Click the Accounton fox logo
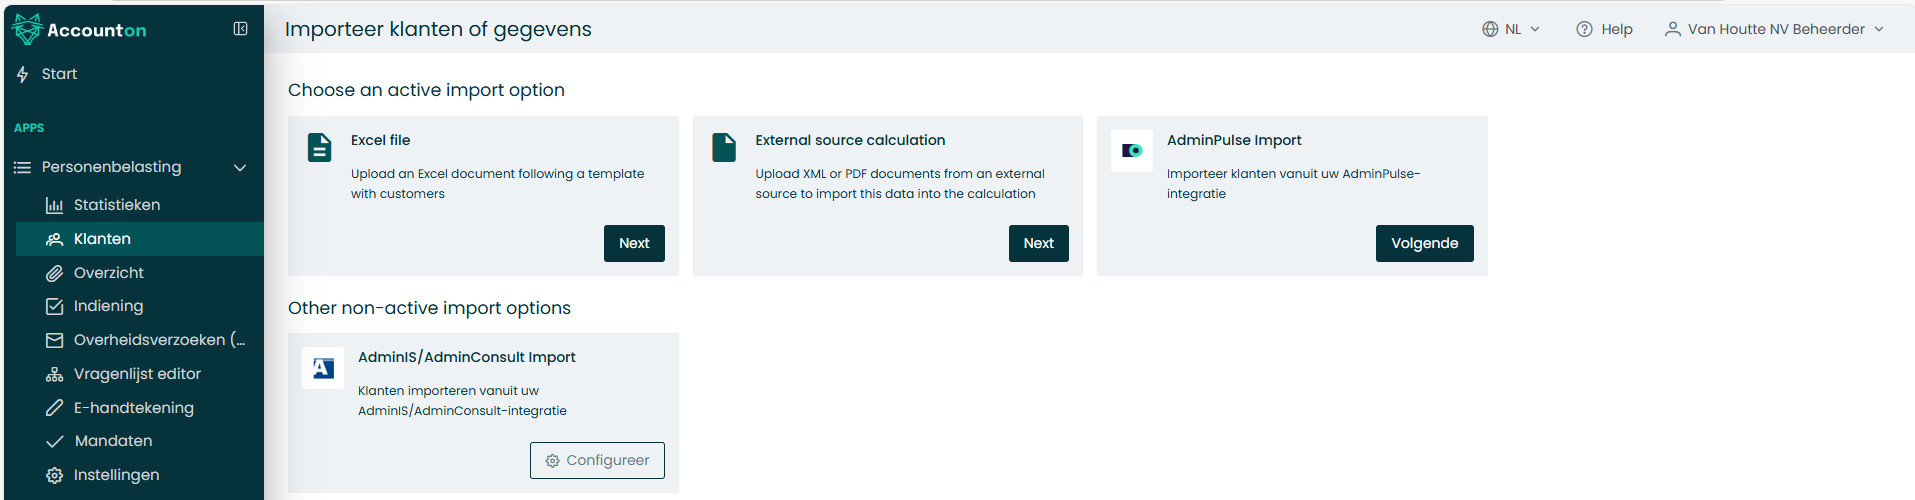The height and width of the screenshot is (500, 1915). point(27,29)
